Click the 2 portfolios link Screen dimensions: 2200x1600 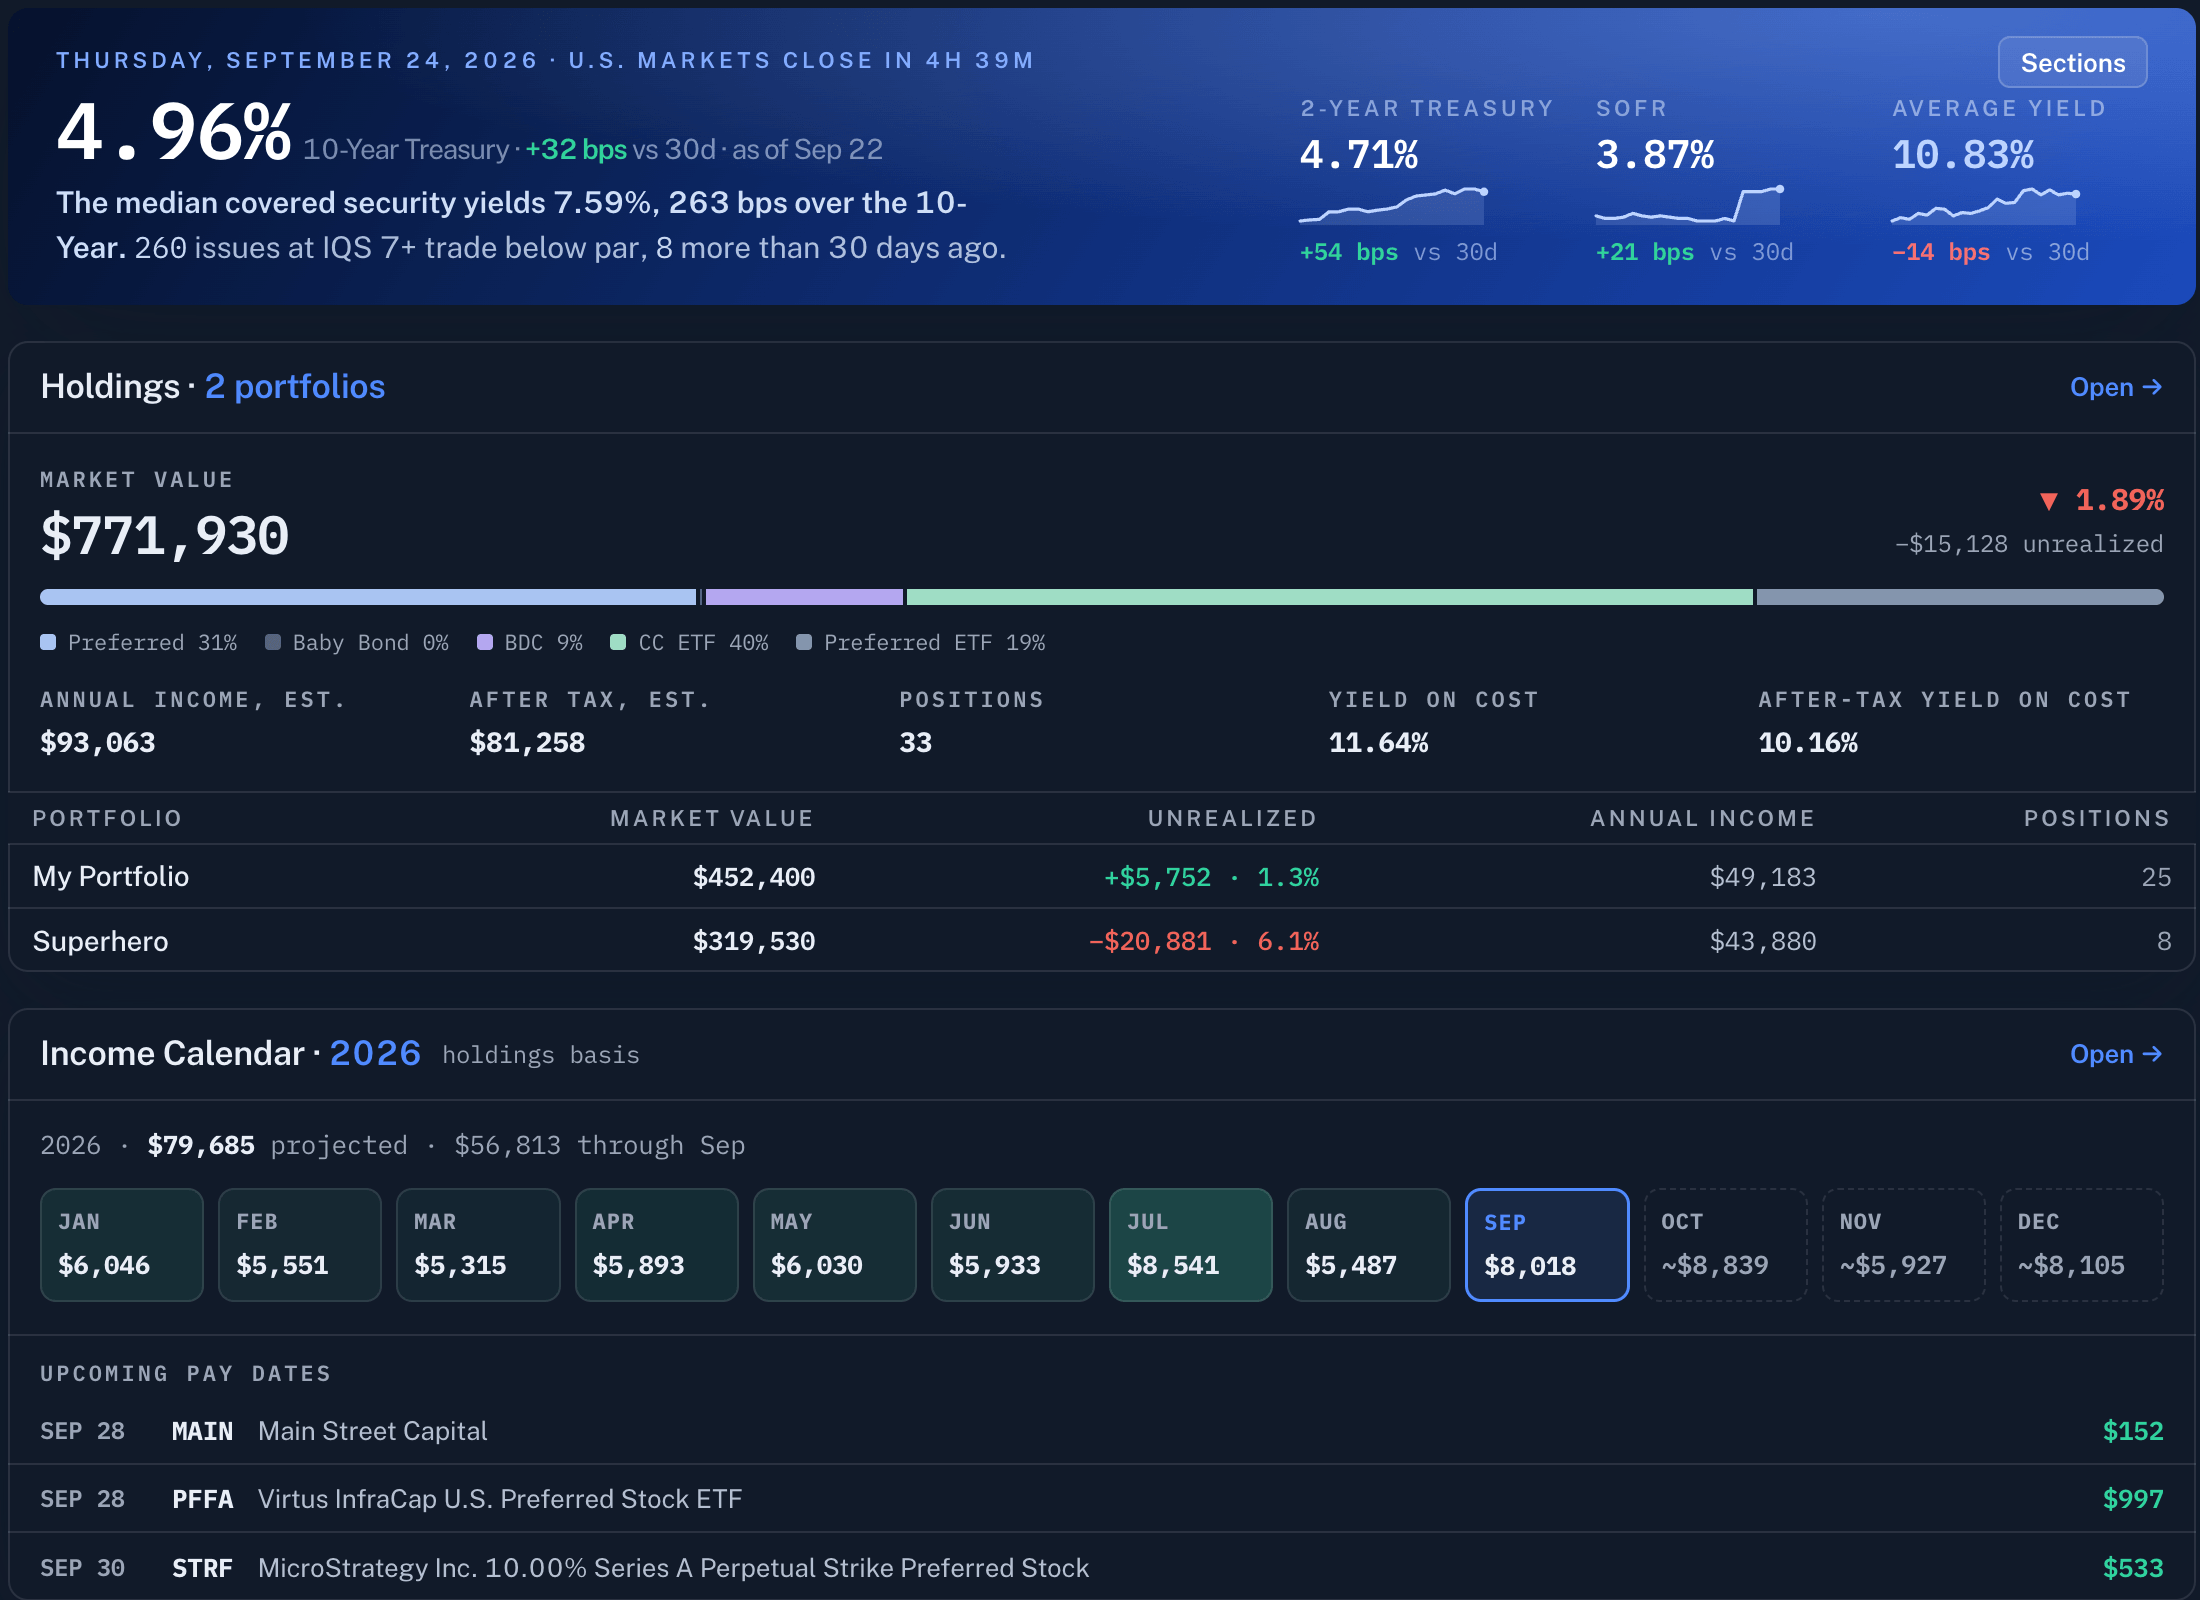295,387
